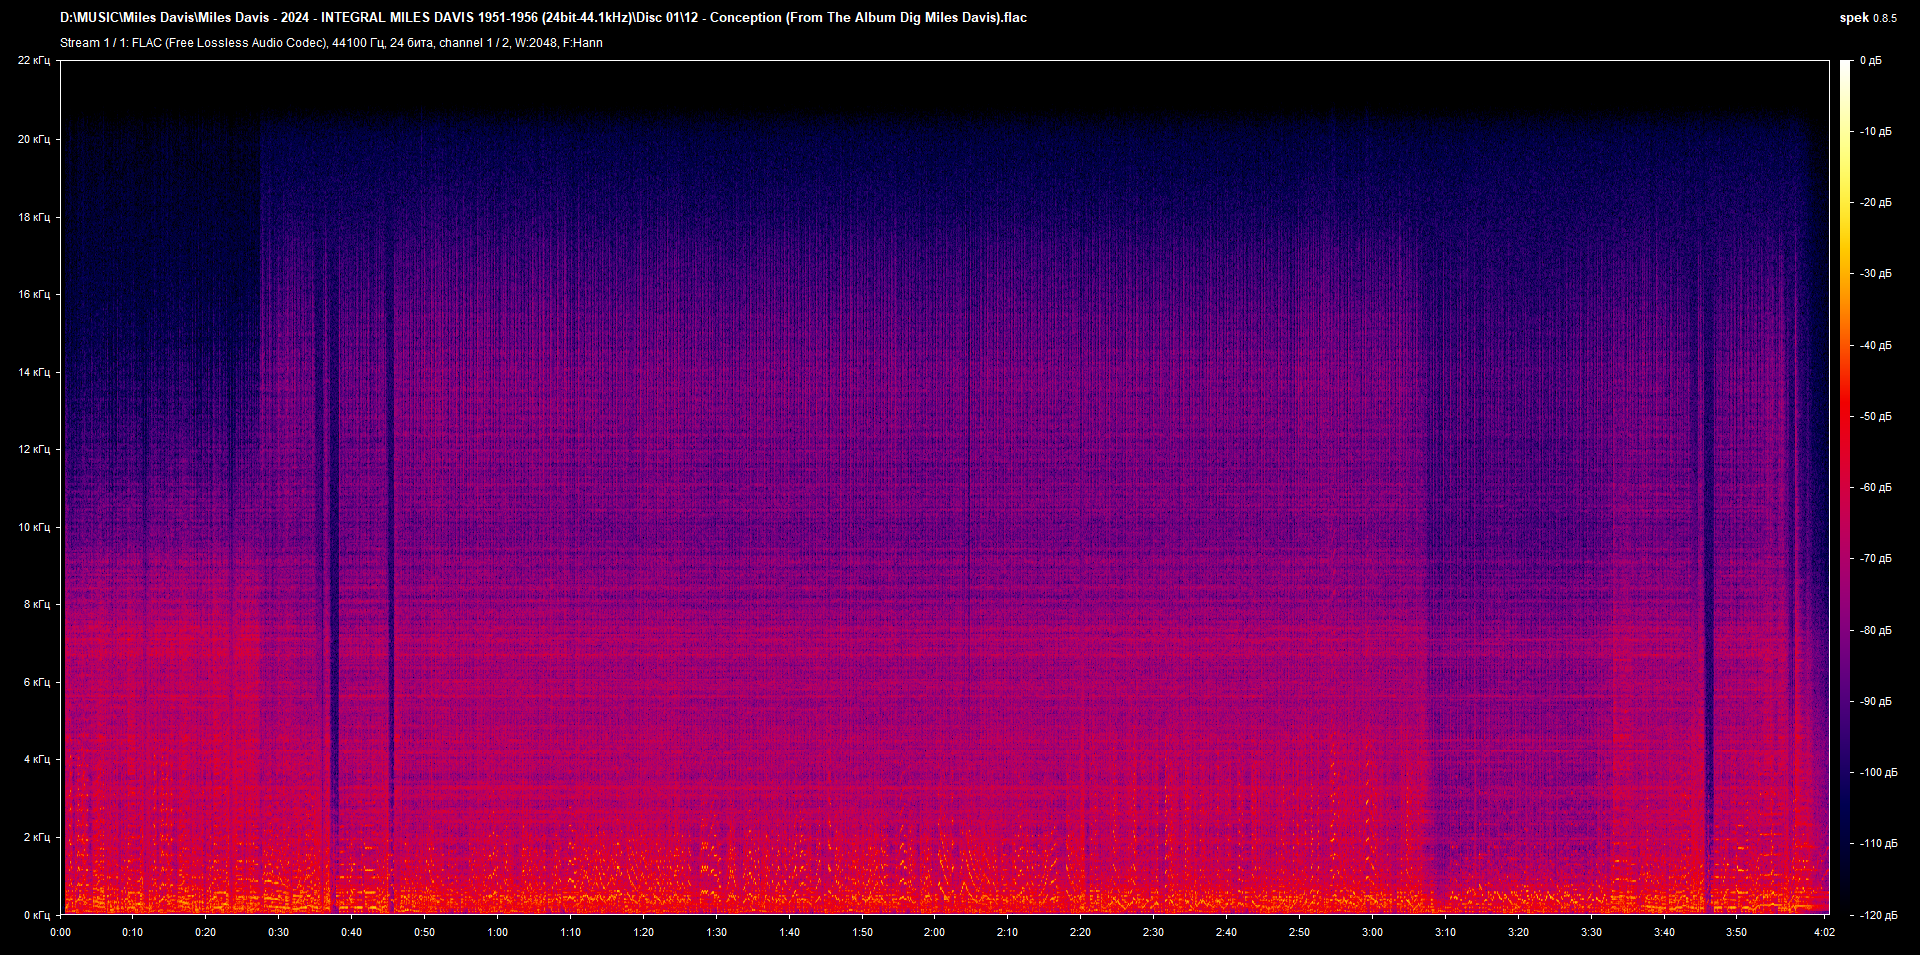Viewport: 1920px width, 955px height.
Task: Click the 6 кГц frequency axis label
Action: point(37,682)
